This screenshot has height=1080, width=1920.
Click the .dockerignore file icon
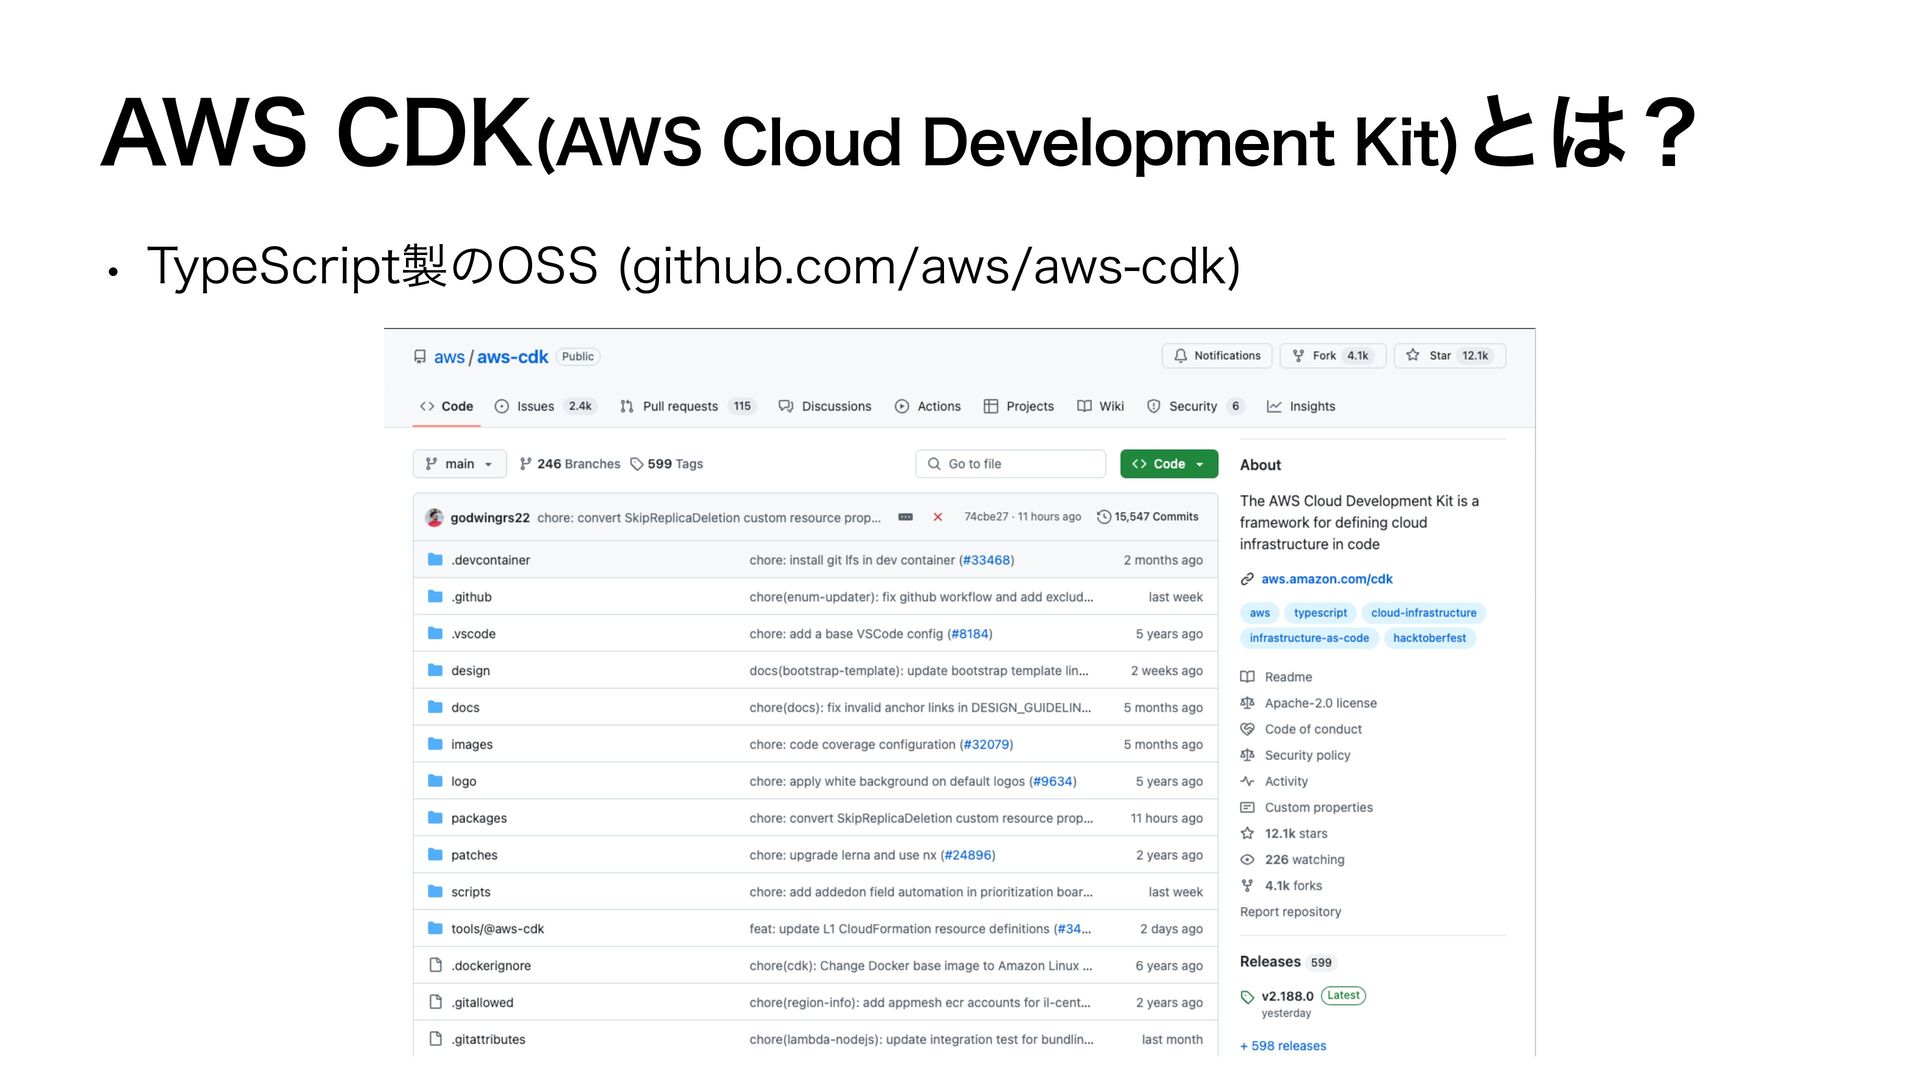(x=435, y=965)
